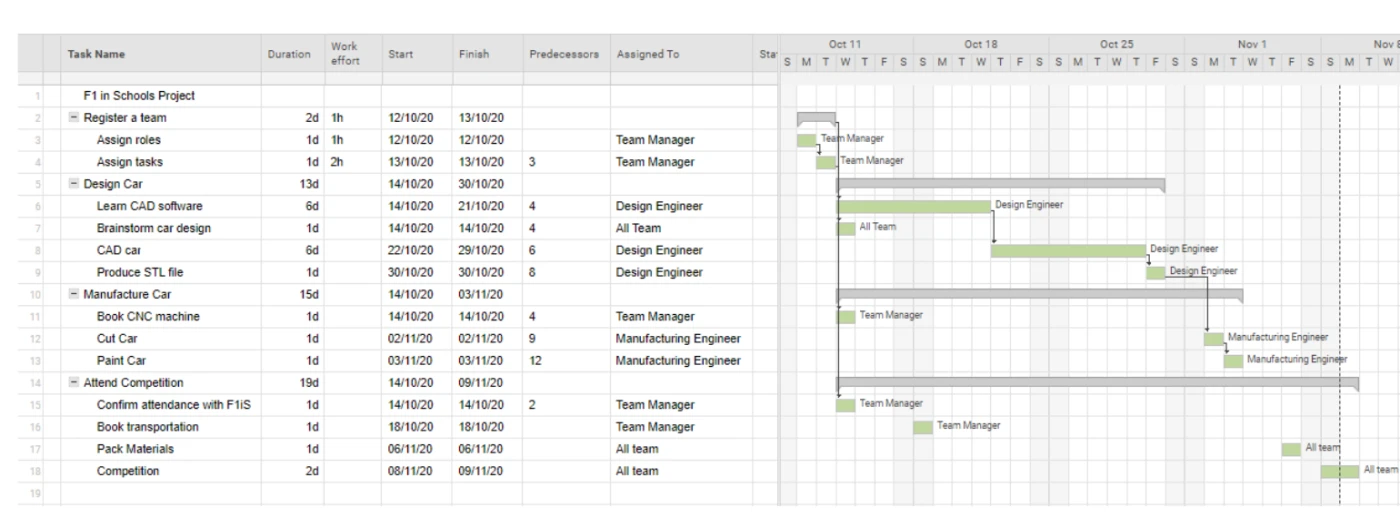Select the Paint Car task name
Screen dimensions: 1400x528
(x=121, y=360)
